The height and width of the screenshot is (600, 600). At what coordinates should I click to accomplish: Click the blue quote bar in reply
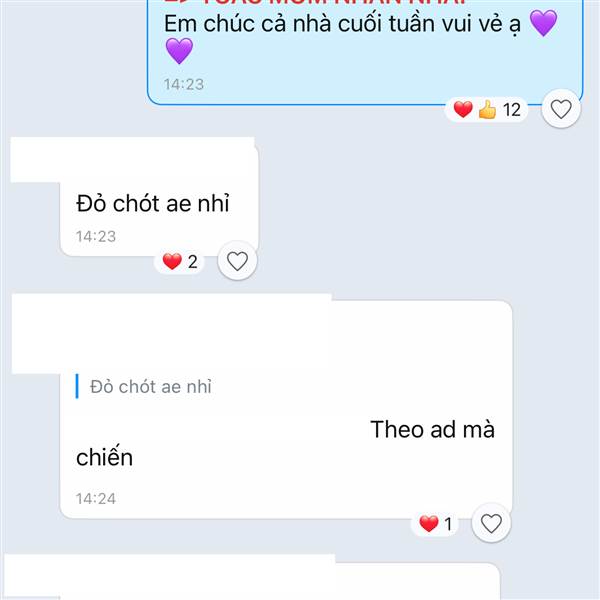coord(77,386)
